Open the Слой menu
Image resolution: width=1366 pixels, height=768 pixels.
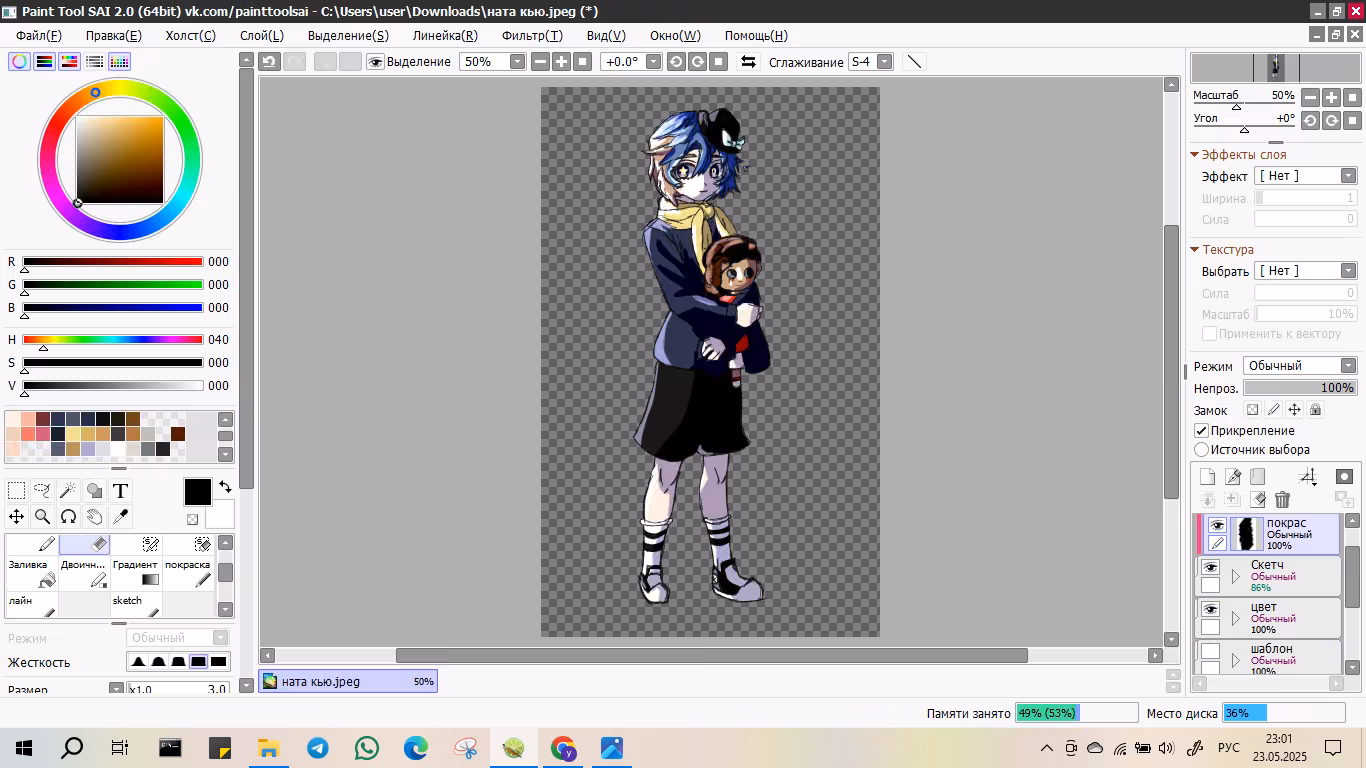click(262, 35)
